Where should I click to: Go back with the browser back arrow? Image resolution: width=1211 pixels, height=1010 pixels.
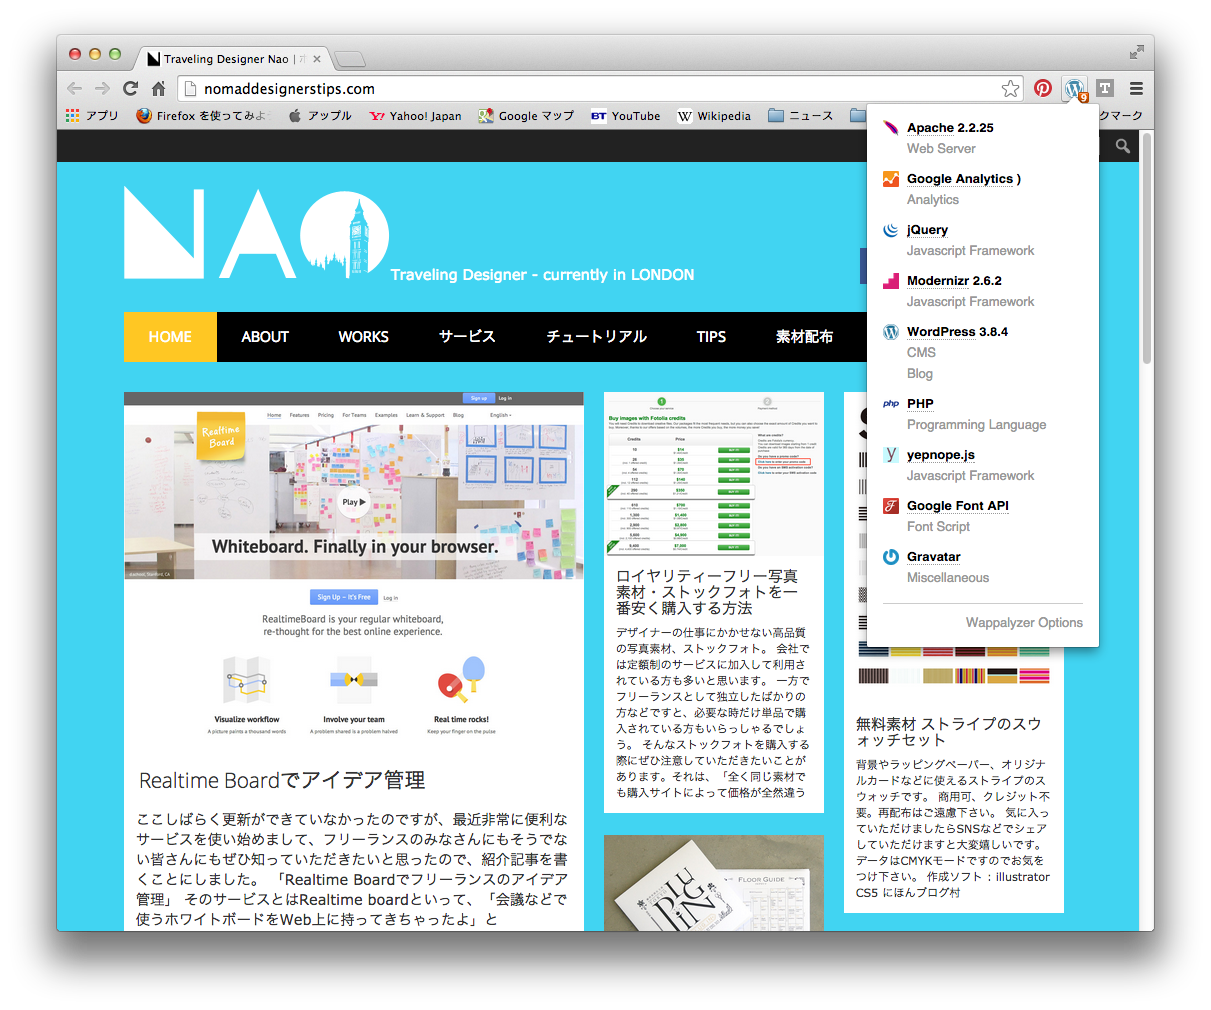75,89
